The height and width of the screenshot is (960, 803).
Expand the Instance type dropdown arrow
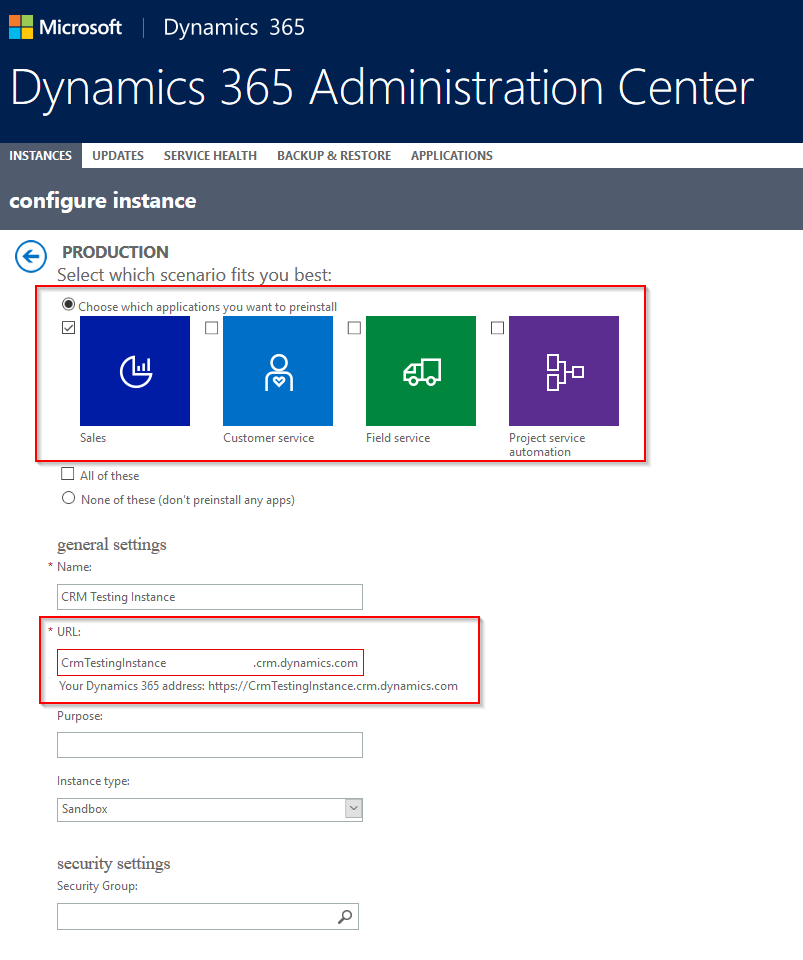(353, 809)
